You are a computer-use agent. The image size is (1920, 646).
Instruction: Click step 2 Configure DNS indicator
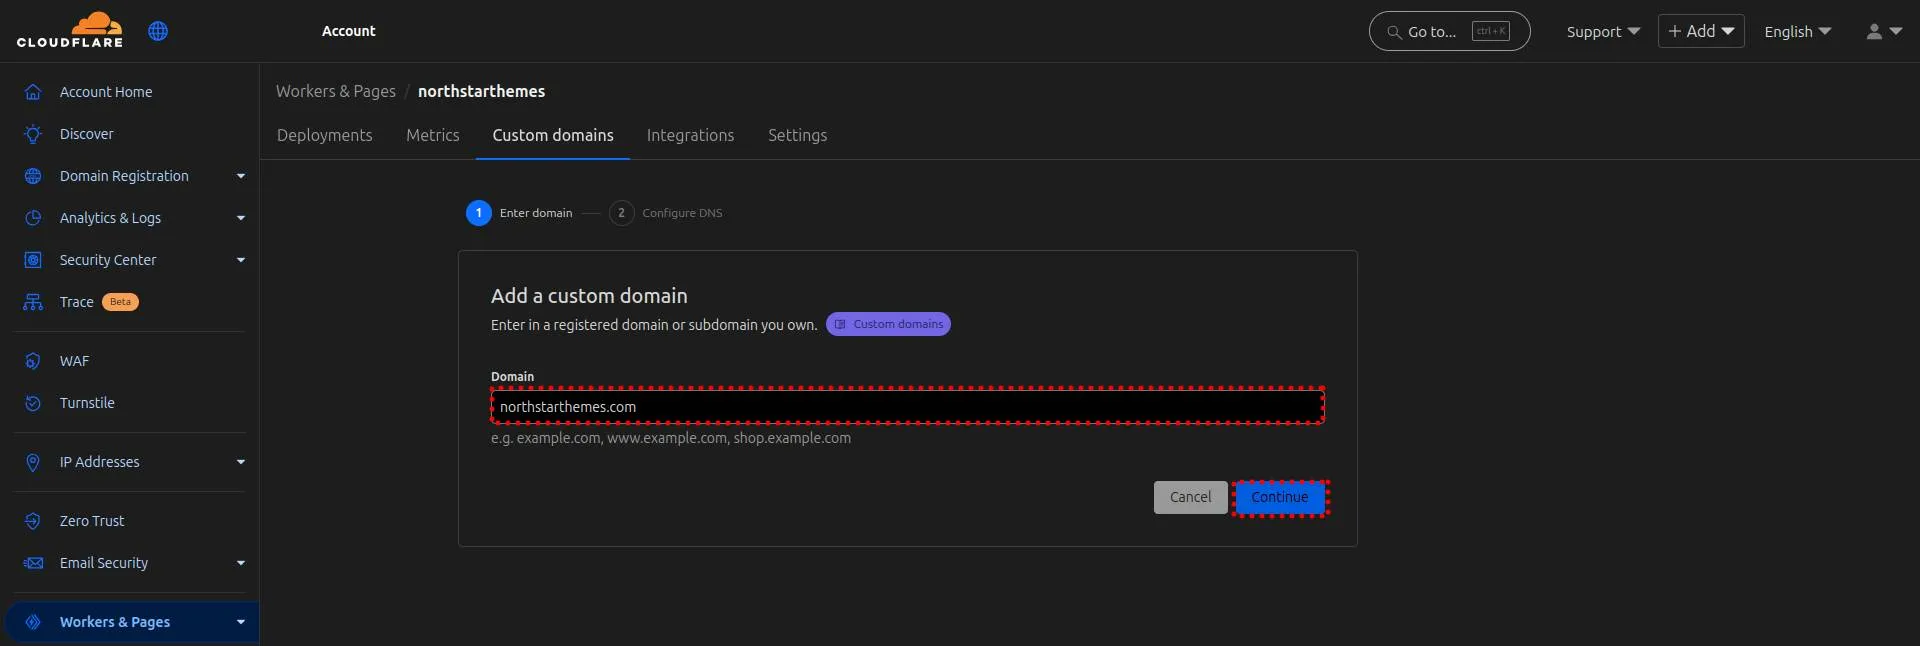(x=666, y=213)
